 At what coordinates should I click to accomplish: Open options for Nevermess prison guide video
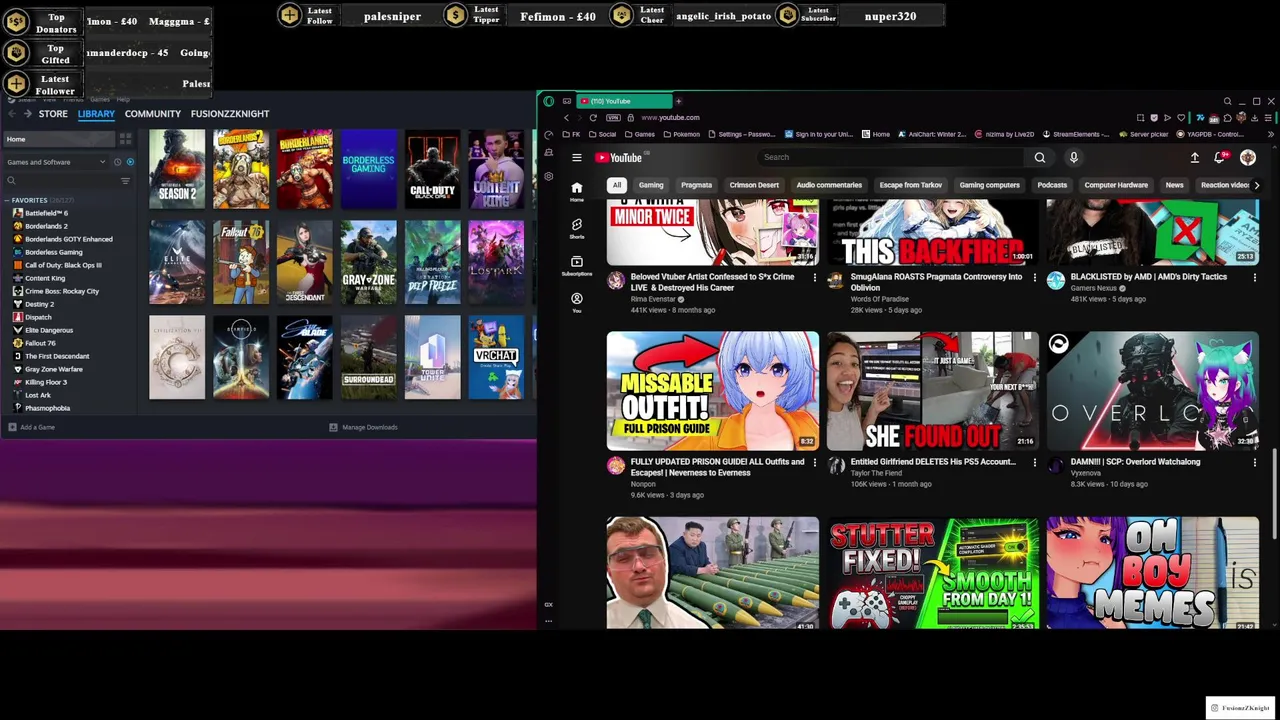[814, 462]
